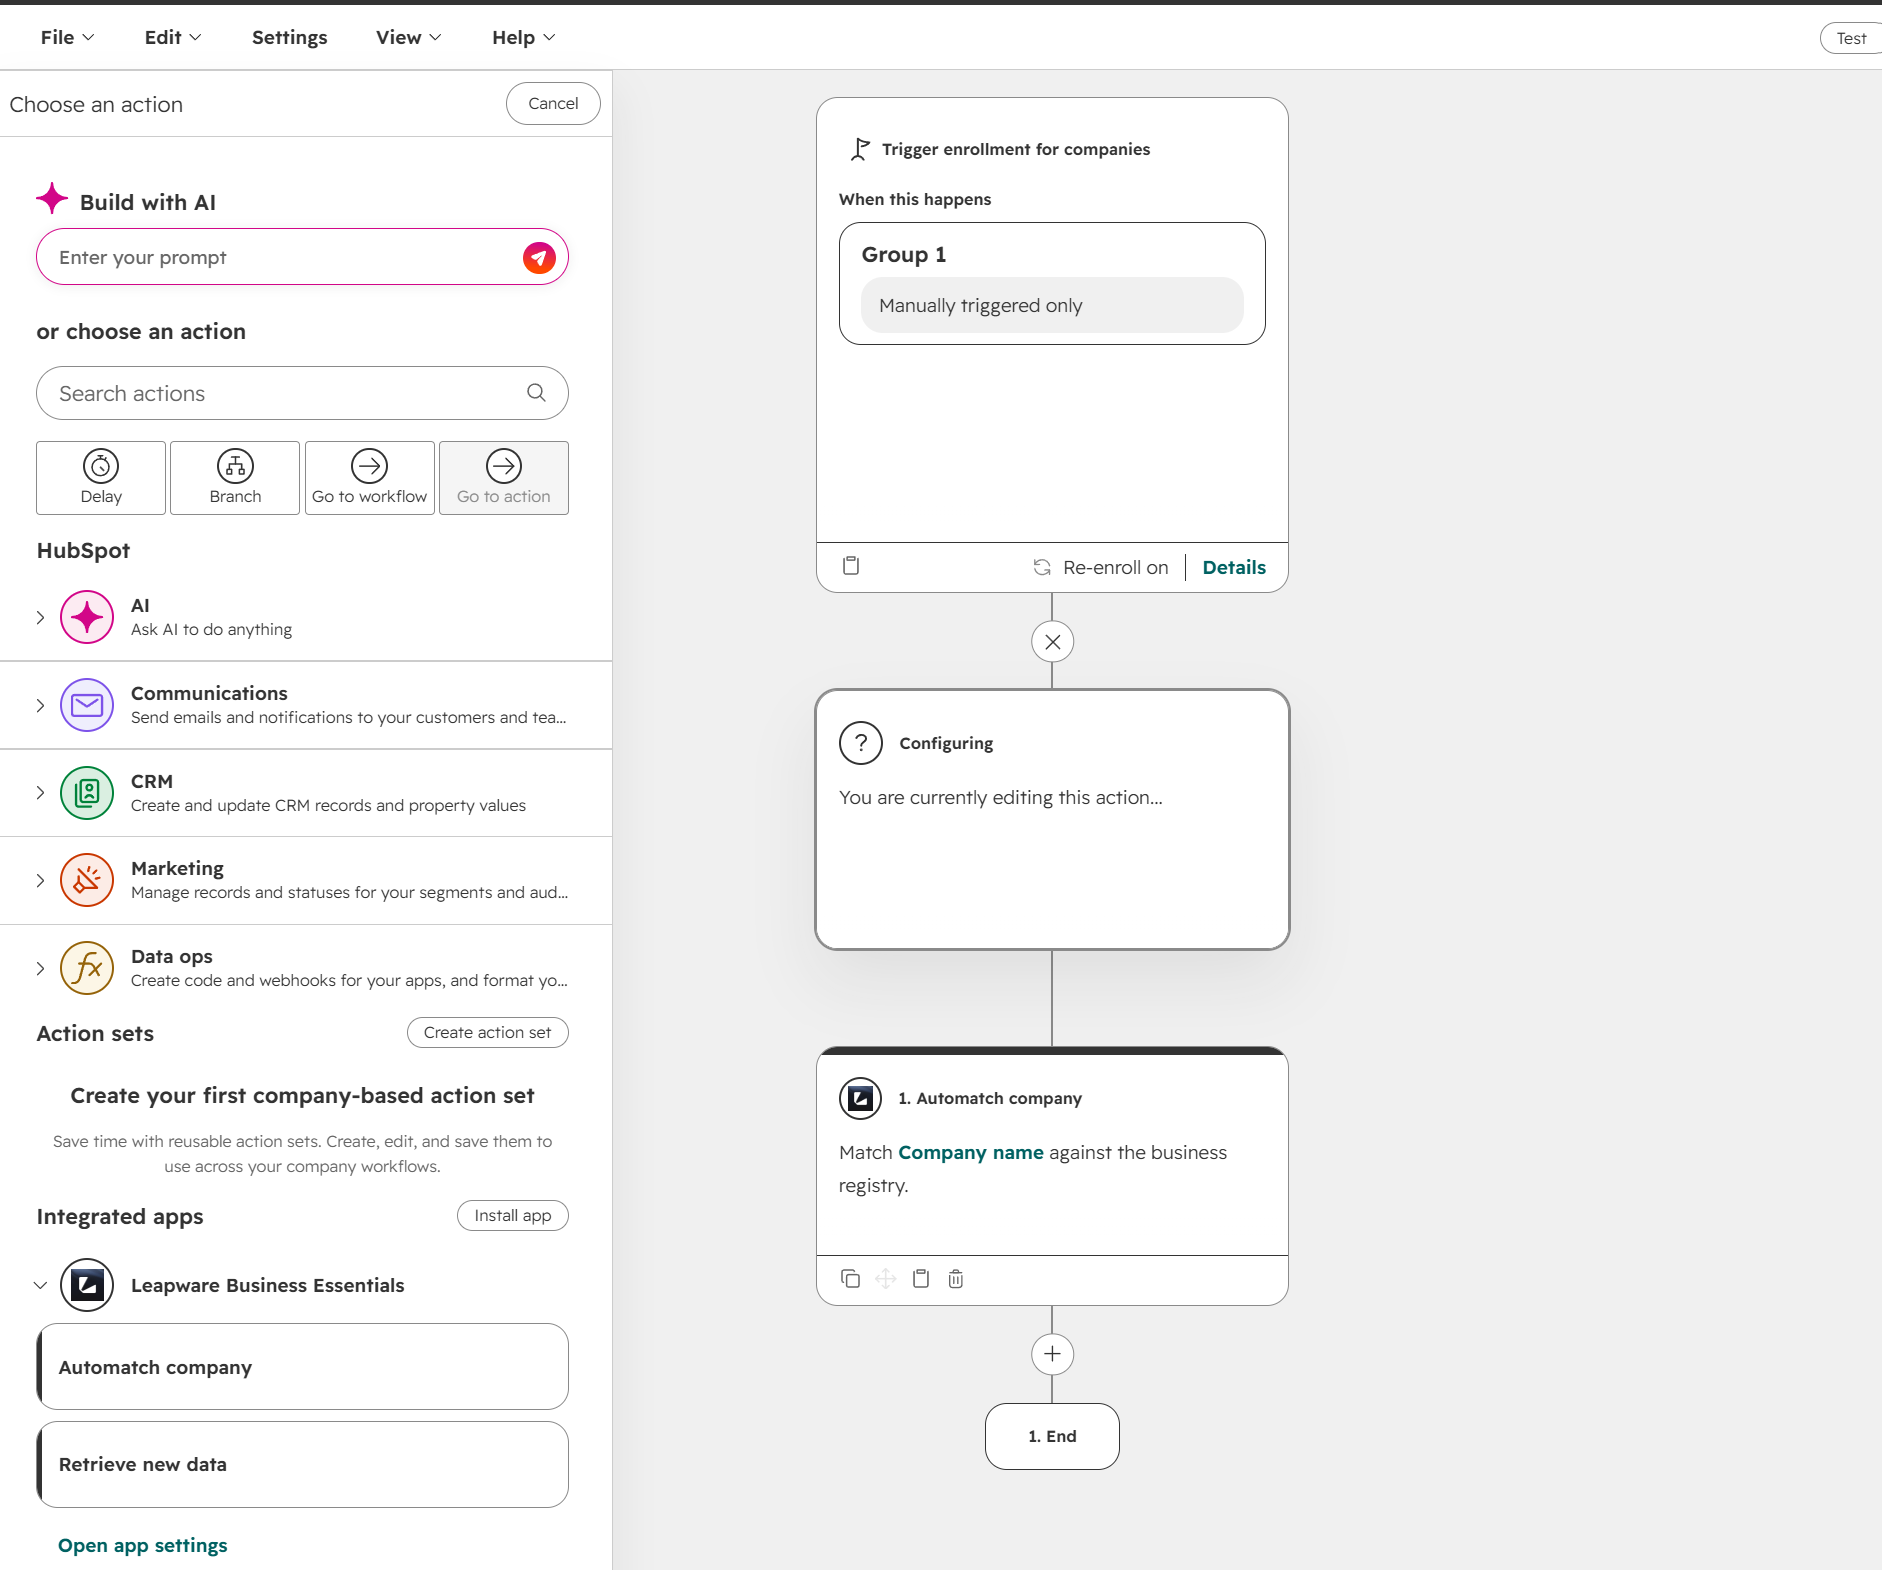1882x1570 pixels.
Task: Expand the CRM category chevron
Action: (40, 793)
